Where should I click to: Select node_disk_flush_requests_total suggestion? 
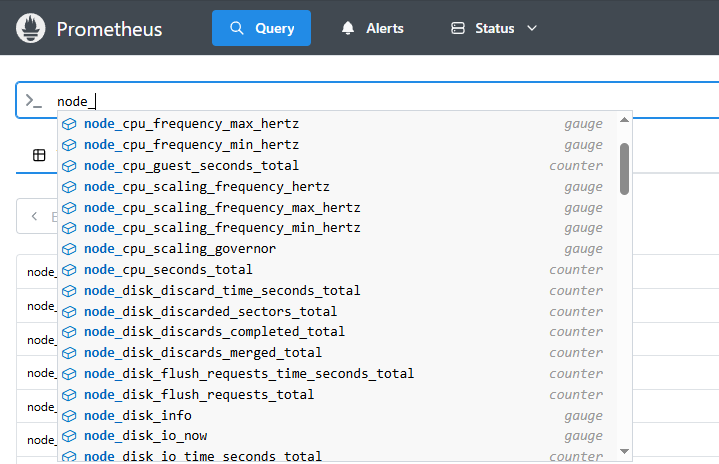[199, 394]
